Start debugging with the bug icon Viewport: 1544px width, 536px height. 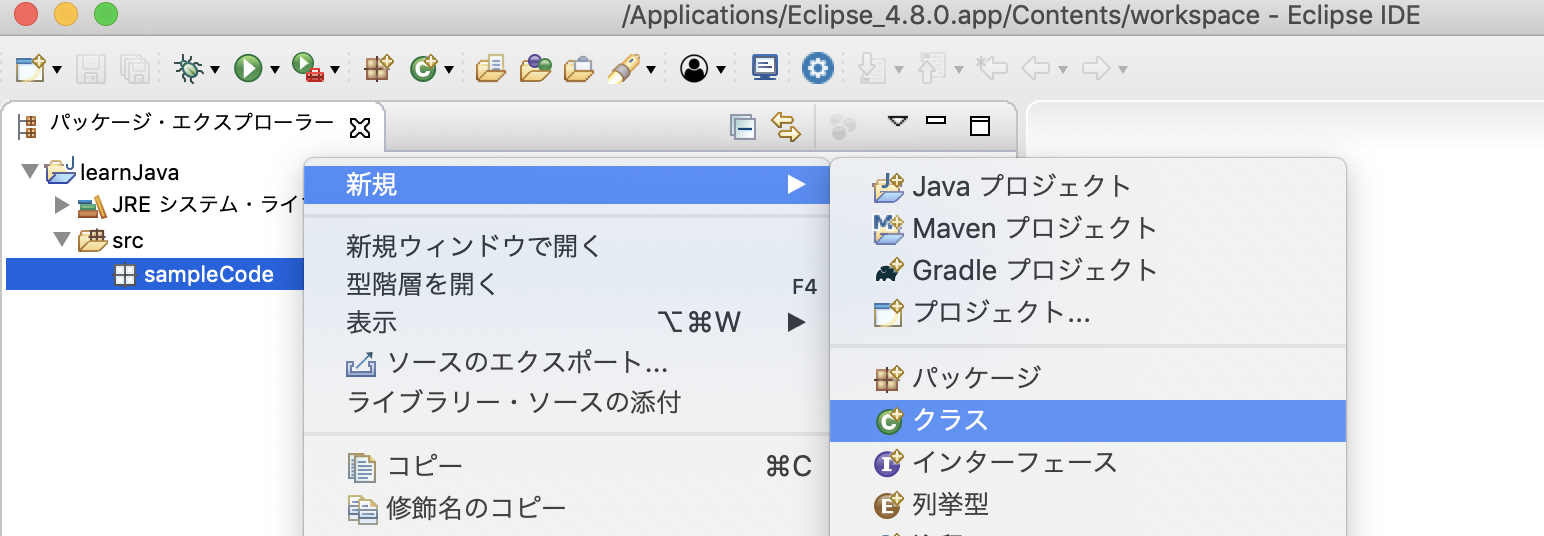(188, 68)
